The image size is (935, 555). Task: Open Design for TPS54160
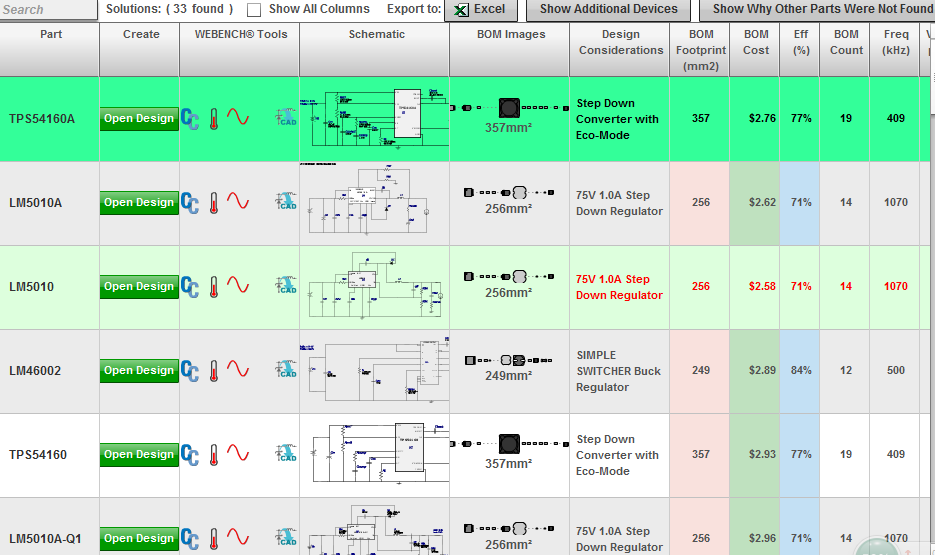coord(139,455)
